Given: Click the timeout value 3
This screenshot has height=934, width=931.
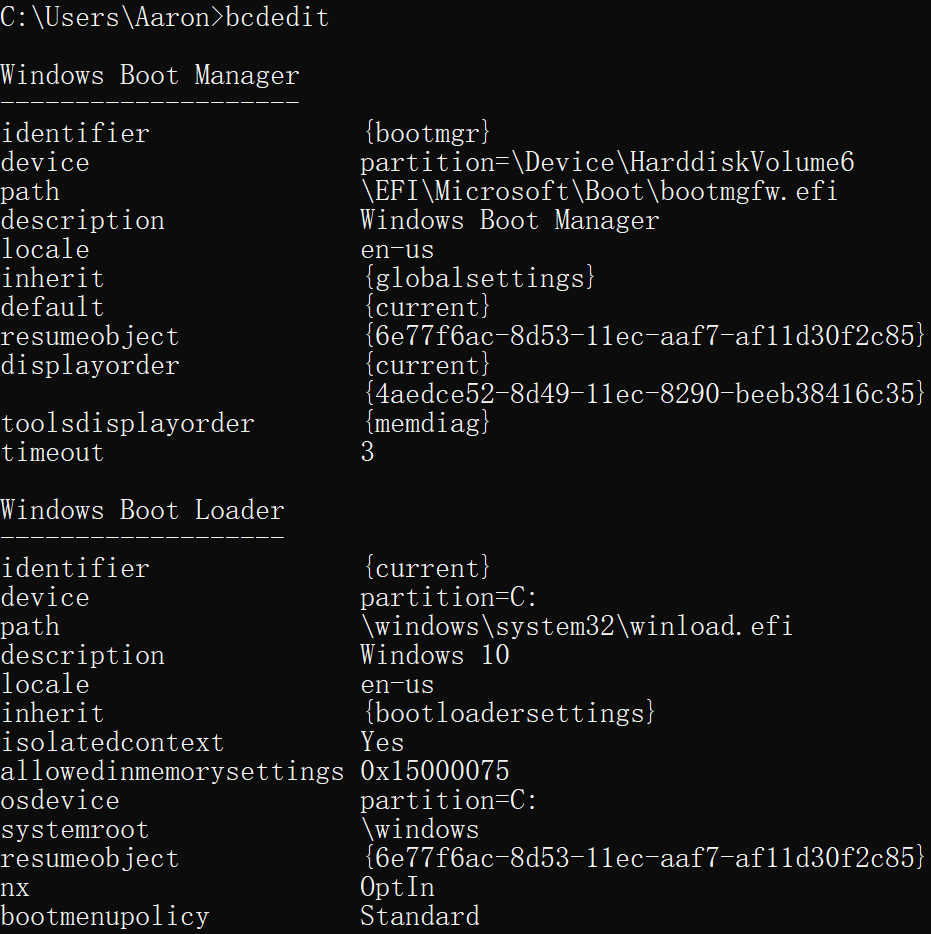Looking at the screenshot, I should (368, 452).
